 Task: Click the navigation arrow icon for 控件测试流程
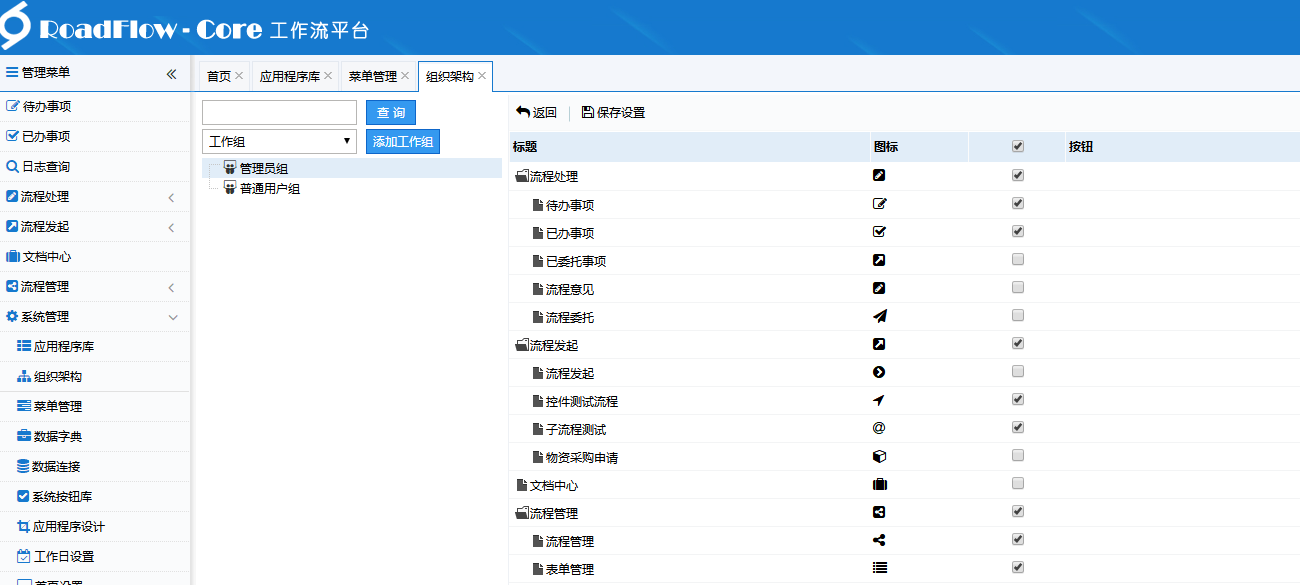(879, 400)
